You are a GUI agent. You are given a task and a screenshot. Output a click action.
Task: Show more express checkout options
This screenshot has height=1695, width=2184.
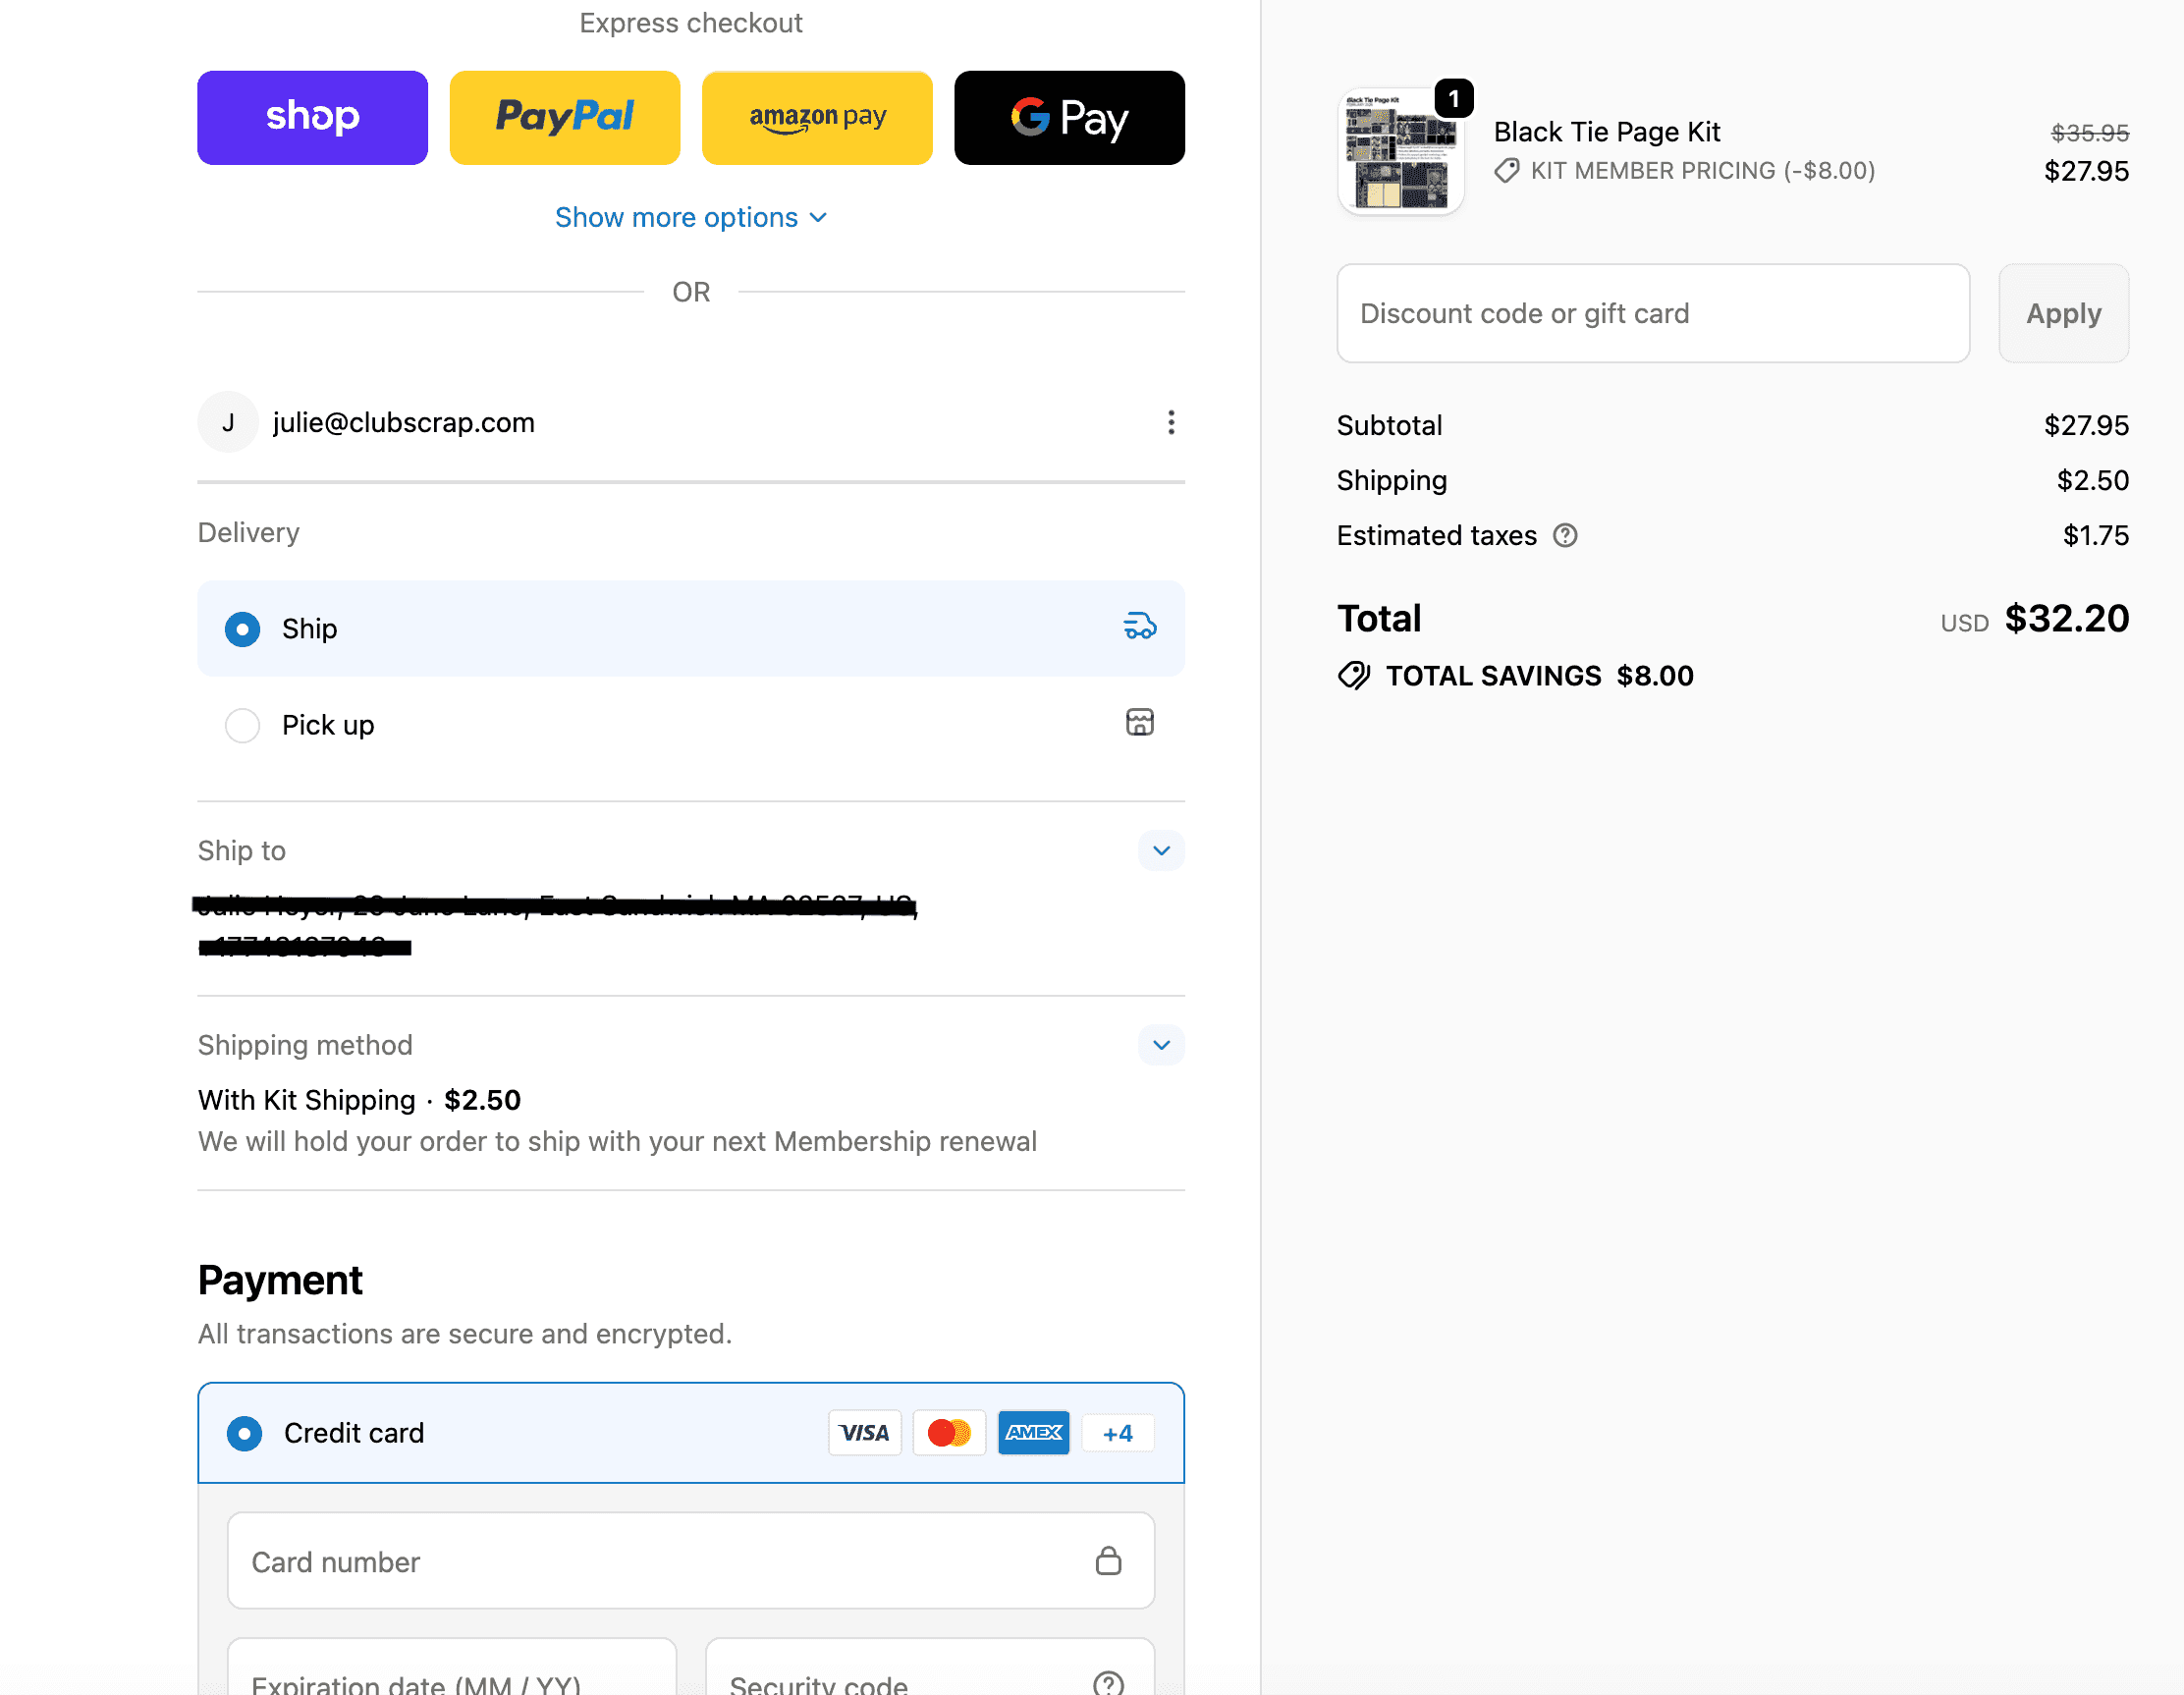(691, 217)
